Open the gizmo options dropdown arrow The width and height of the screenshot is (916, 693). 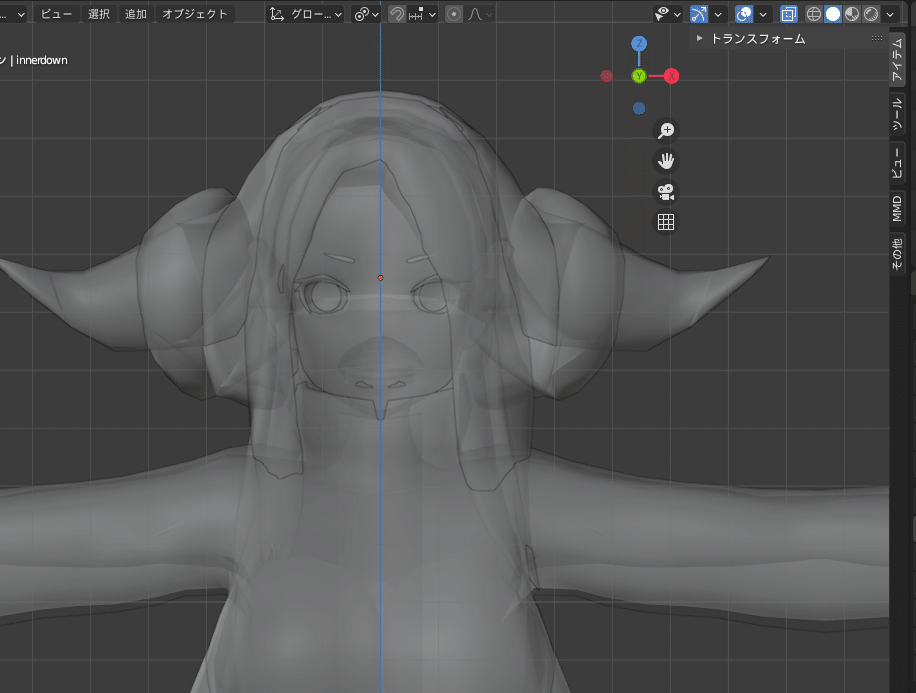718,14
